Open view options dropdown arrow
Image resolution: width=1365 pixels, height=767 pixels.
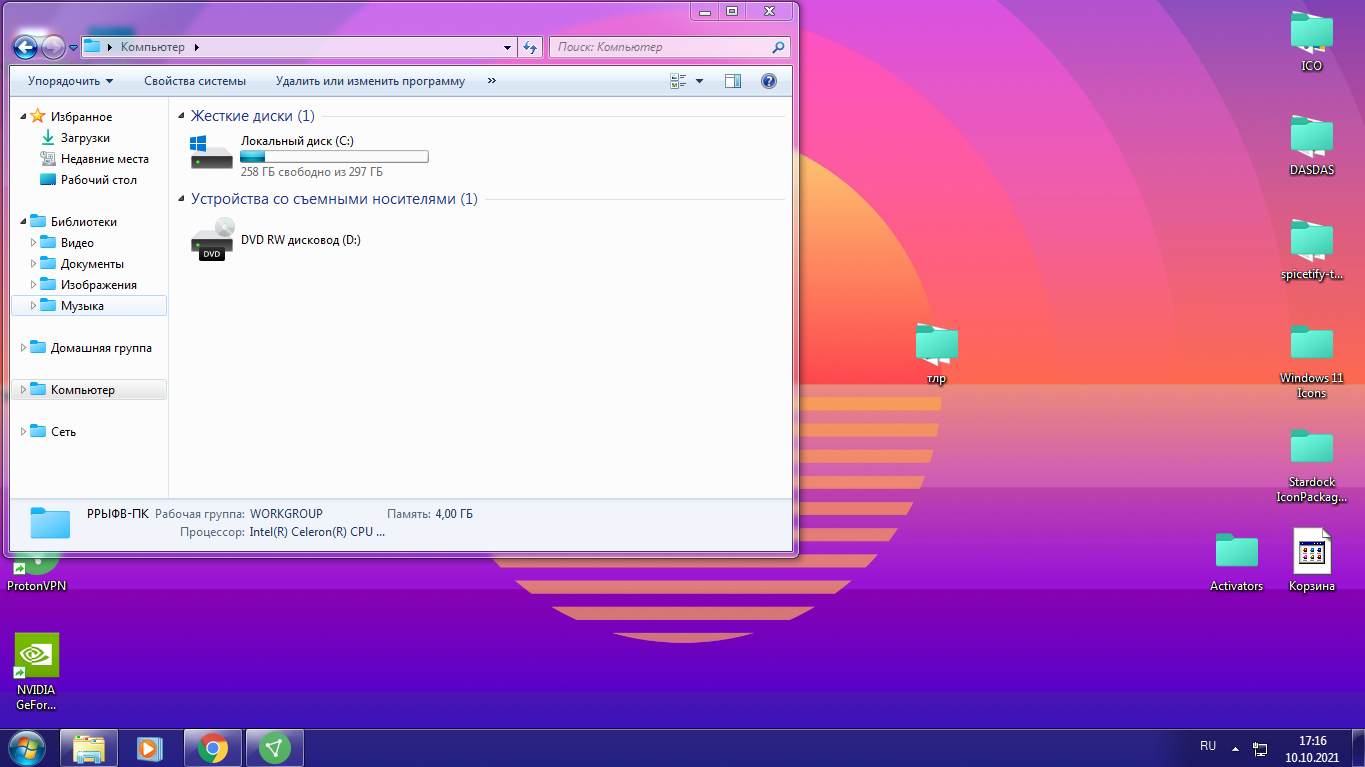[x=699, y=81]
